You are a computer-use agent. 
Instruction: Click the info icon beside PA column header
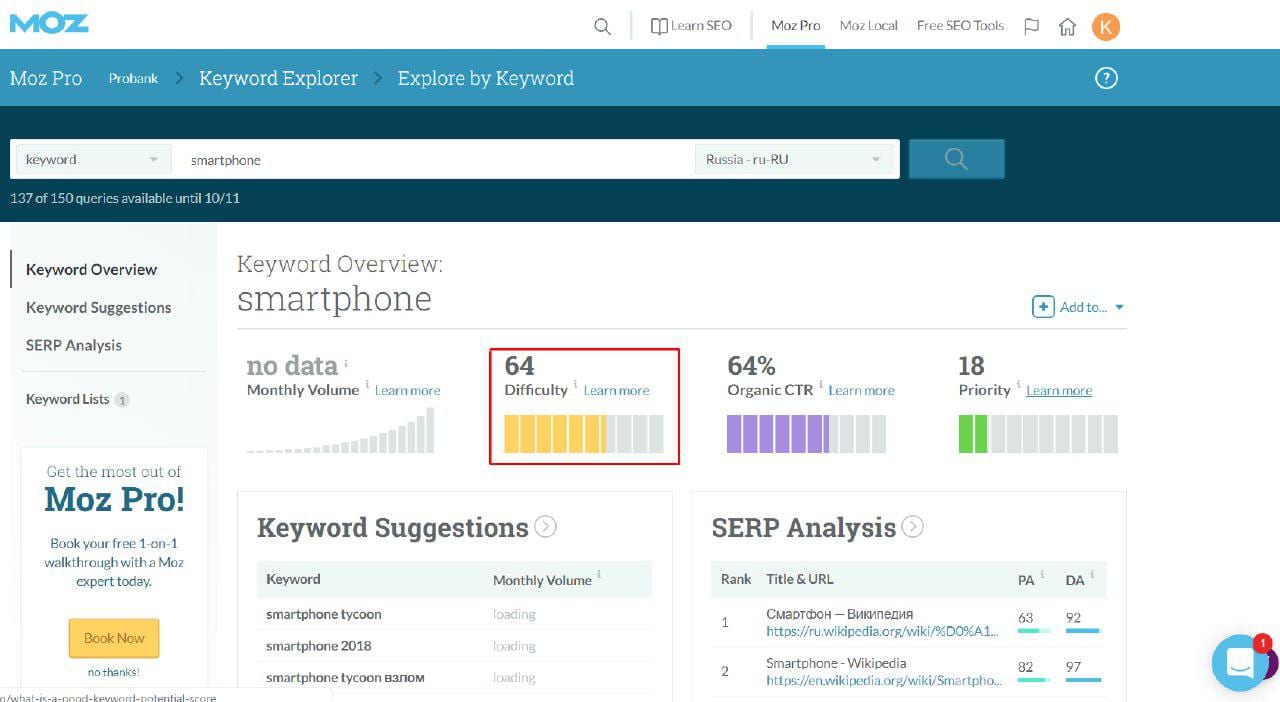click(x=1042, y=574)
